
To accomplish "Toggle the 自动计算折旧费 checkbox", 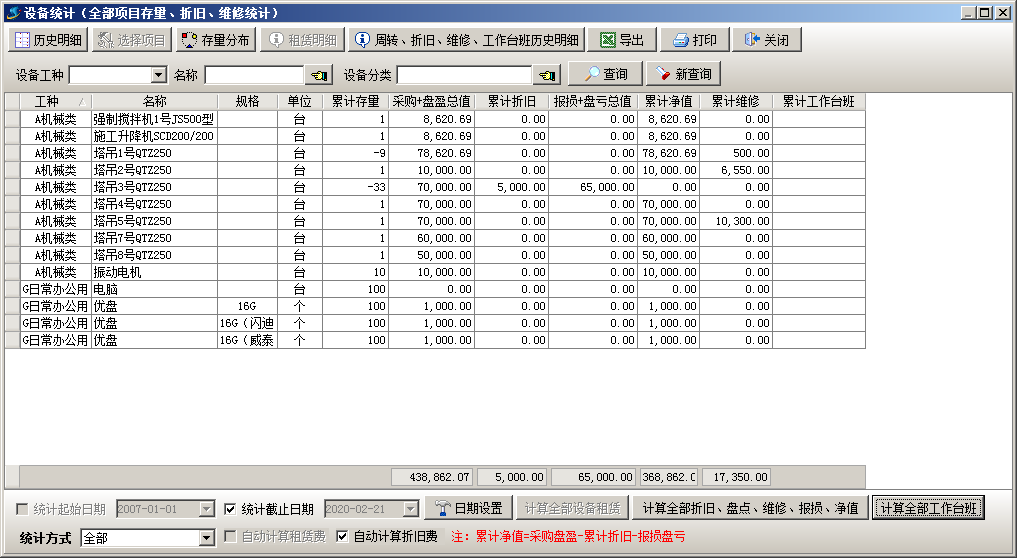I will point(342,537).
